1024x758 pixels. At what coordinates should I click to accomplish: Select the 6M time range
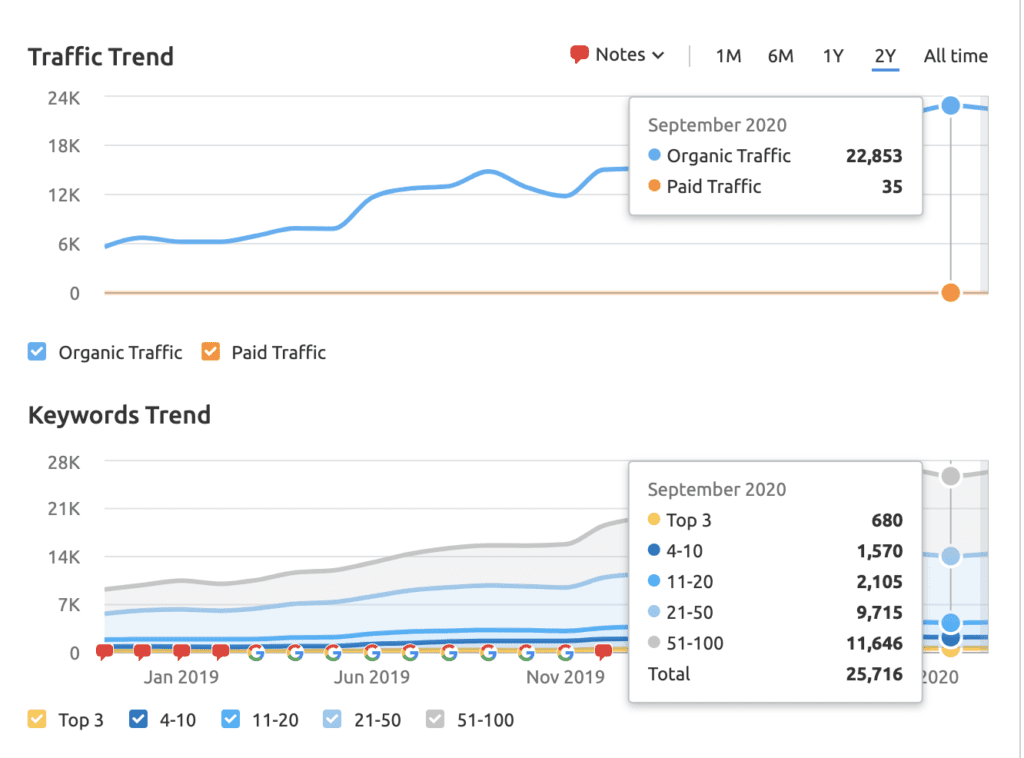click(780, 56)
